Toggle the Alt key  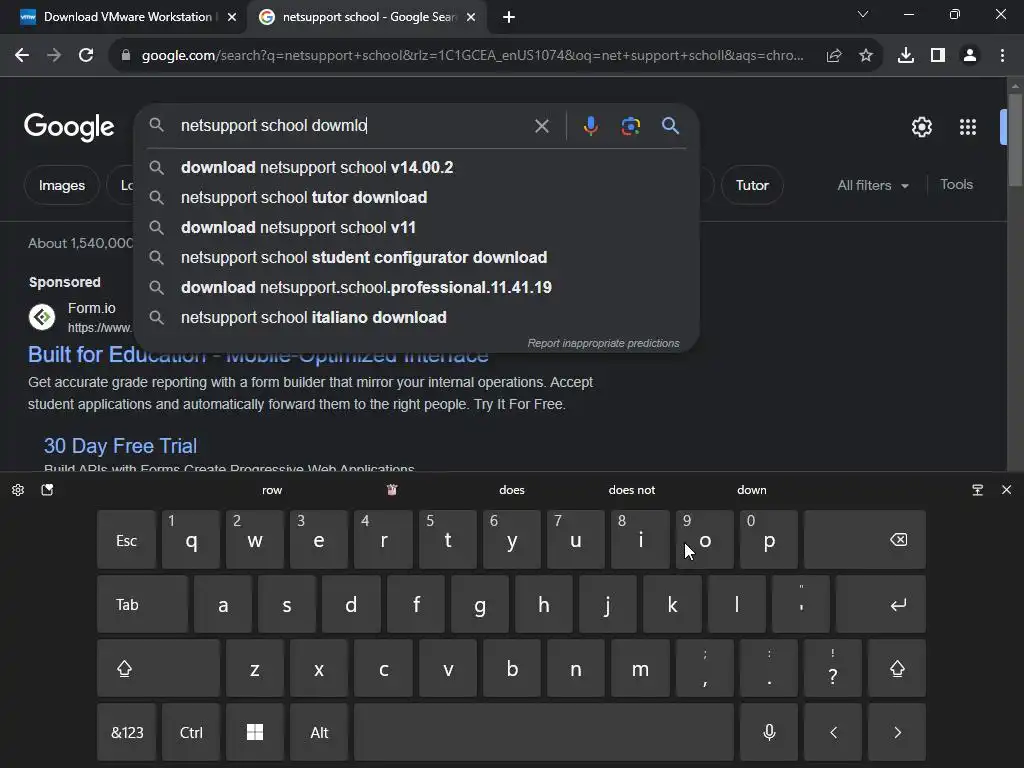pos(319,732)
